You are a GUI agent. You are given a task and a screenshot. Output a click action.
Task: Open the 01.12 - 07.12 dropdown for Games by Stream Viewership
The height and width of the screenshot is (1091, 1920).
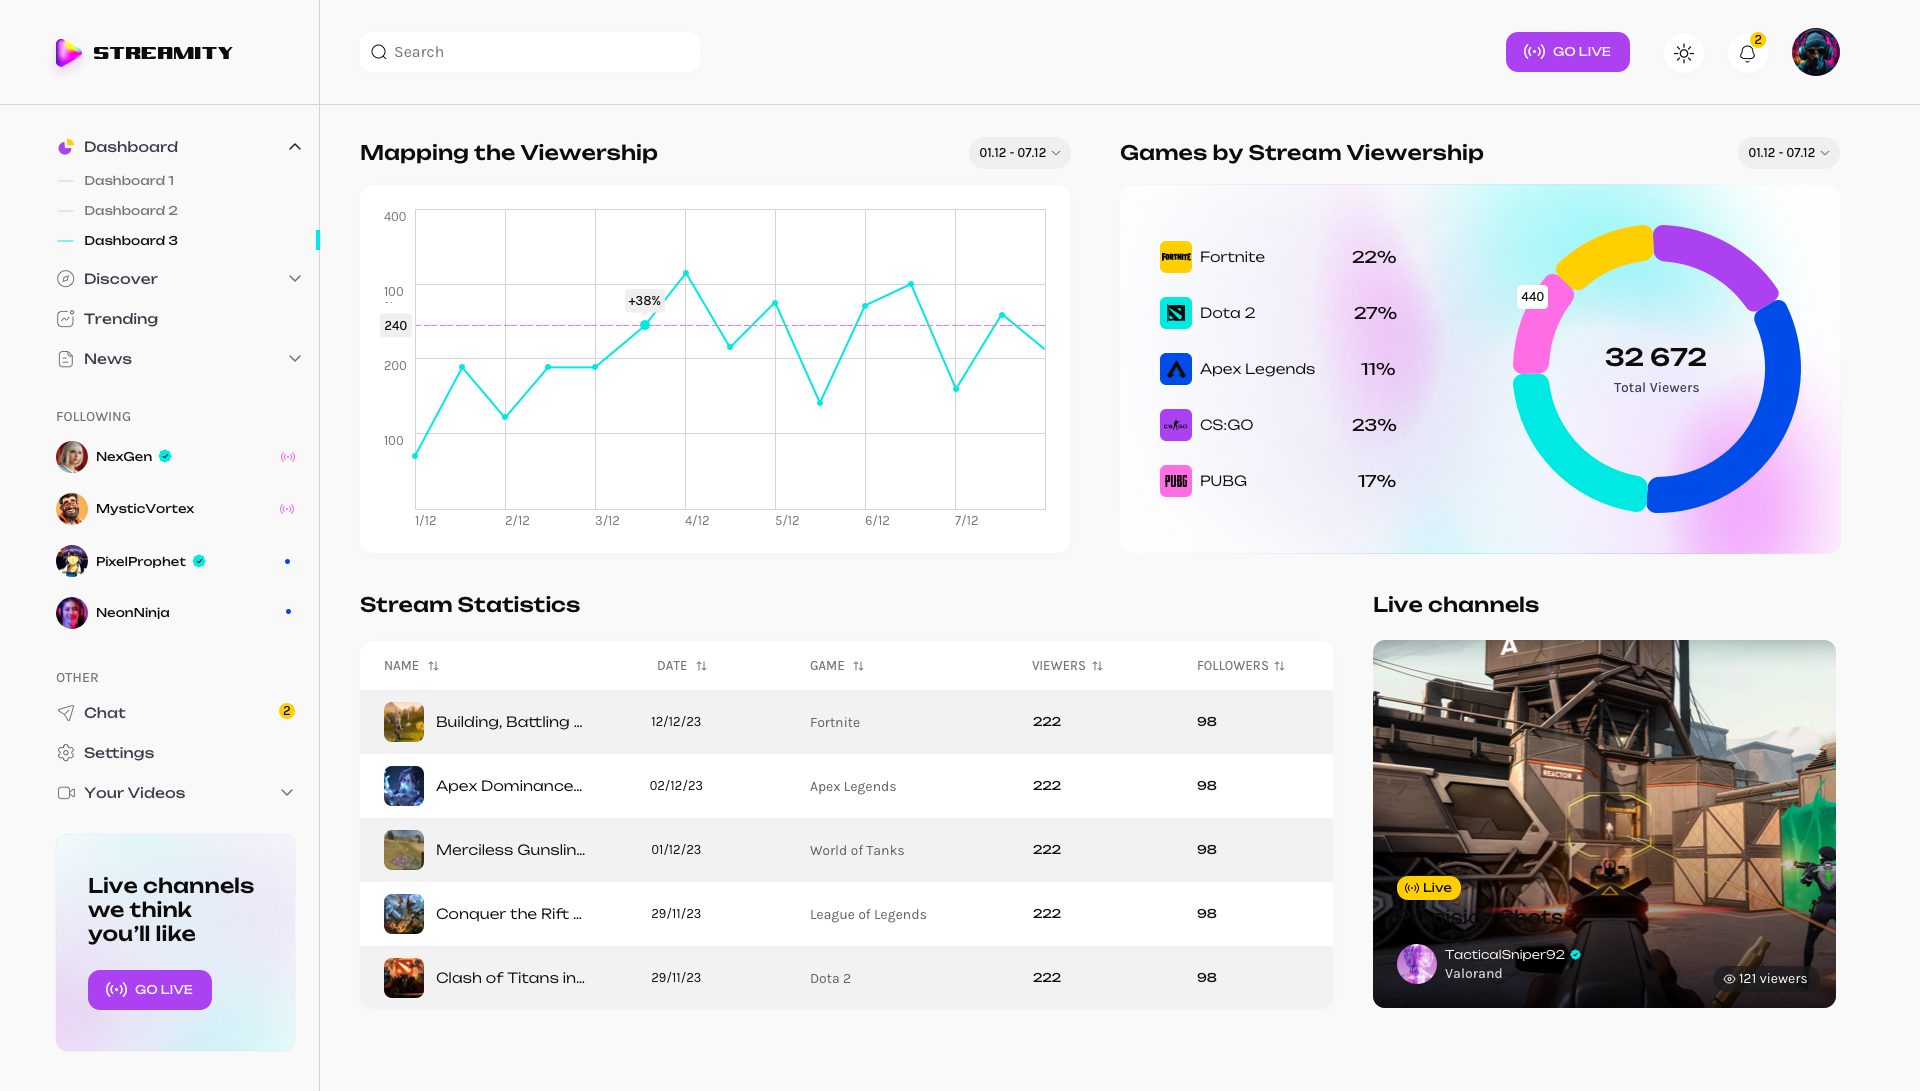coord(1789,153)
